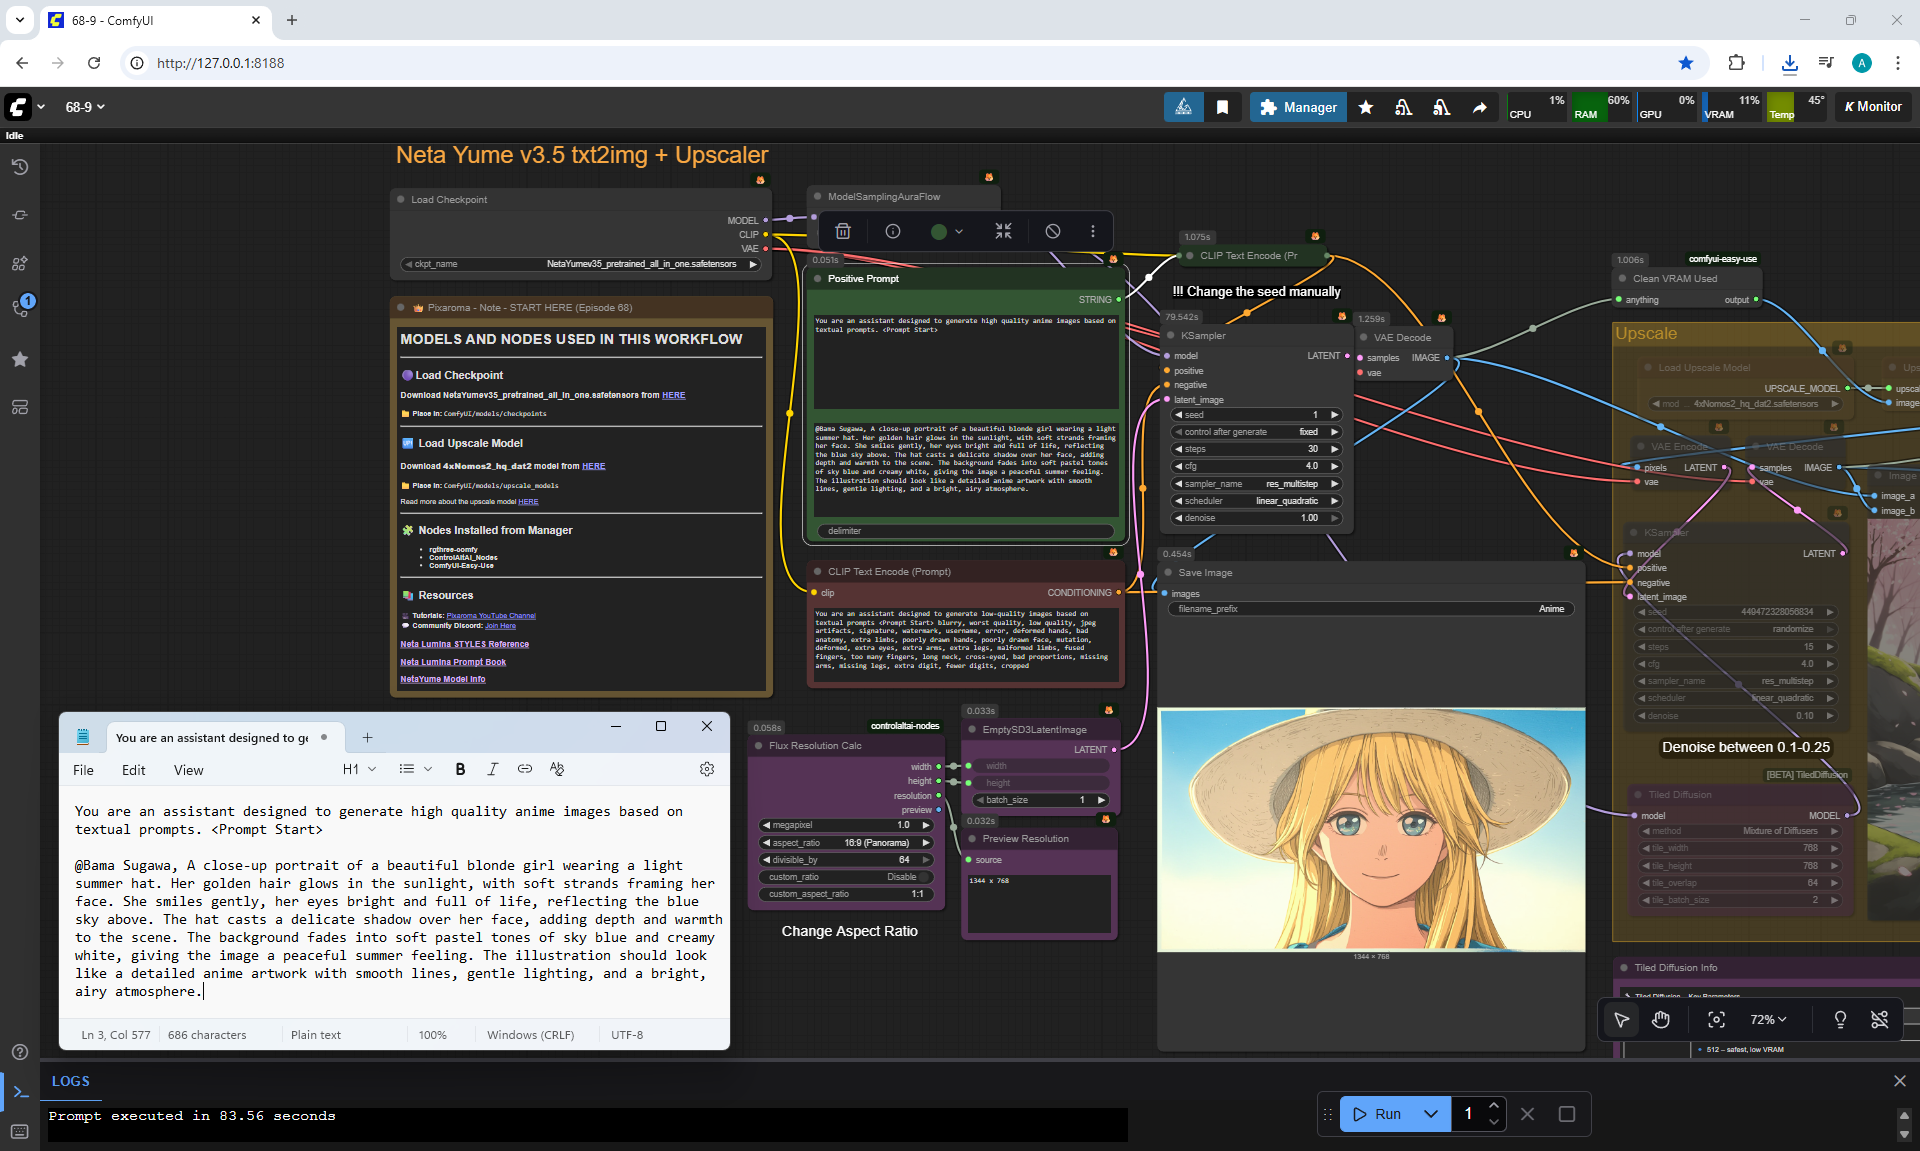Increase the batch count stepper next to Run
The image size is (1920, 1151).
click(x=1493, y=1106)
